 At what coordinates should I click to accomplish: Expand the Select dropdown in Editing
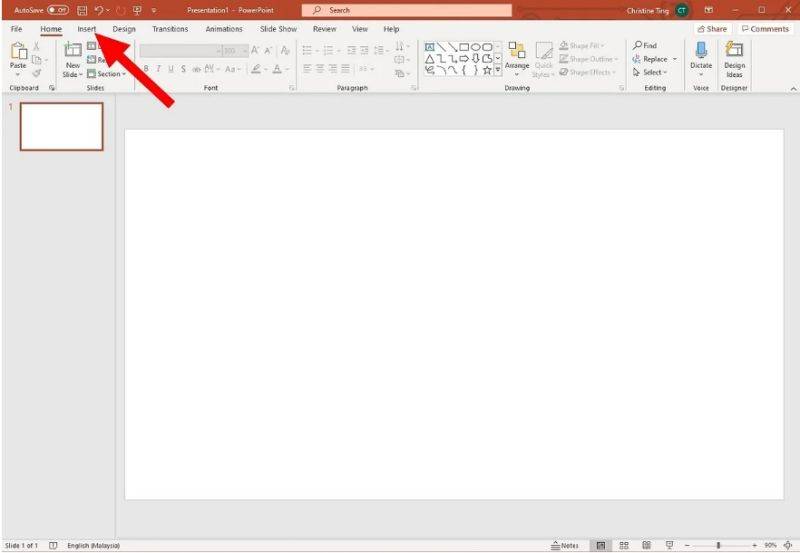pos(653,72)
